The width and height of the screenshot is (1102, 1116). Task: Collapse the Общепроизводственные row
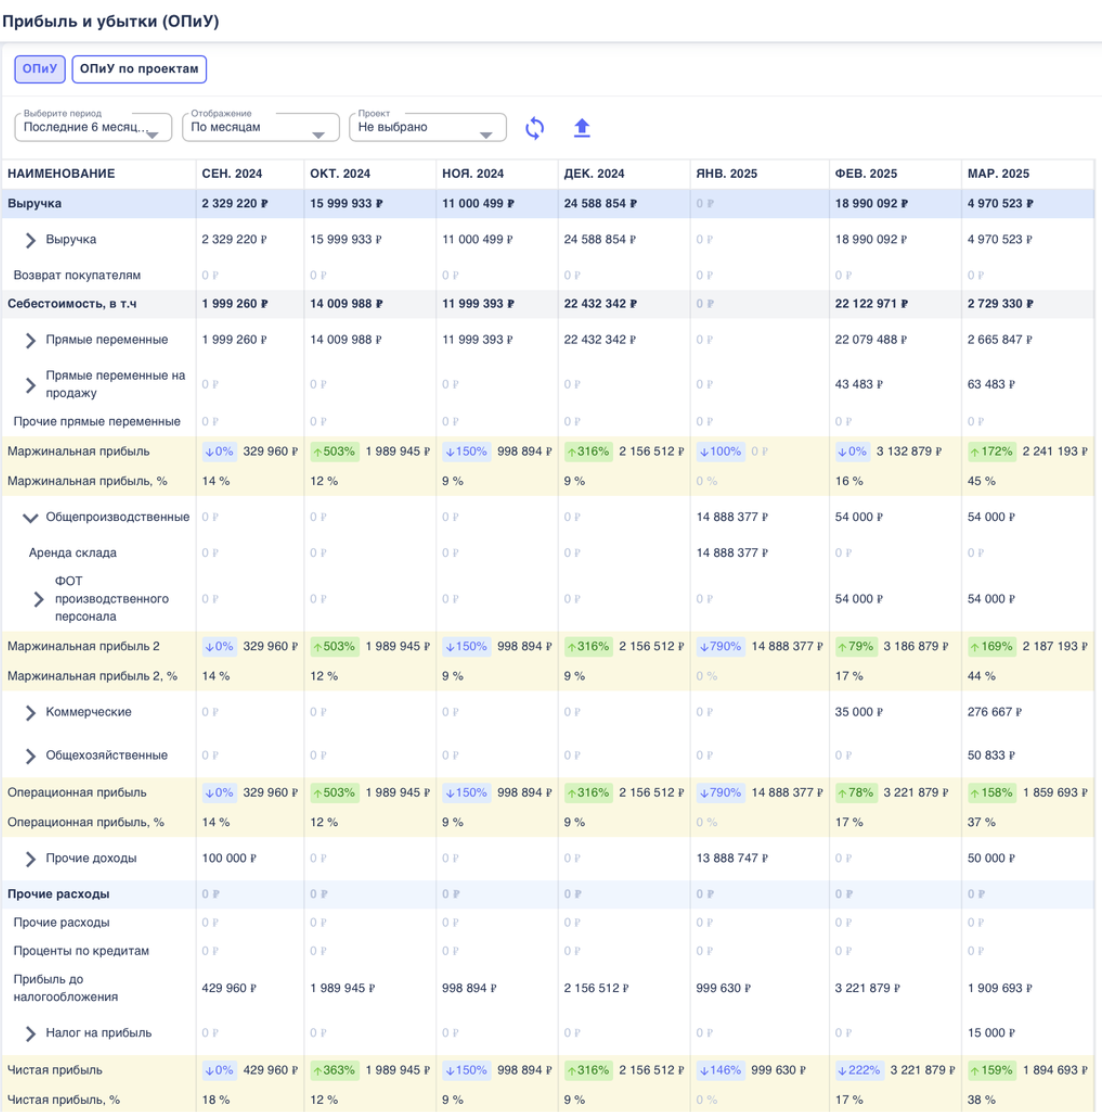[x=30, y=518]
